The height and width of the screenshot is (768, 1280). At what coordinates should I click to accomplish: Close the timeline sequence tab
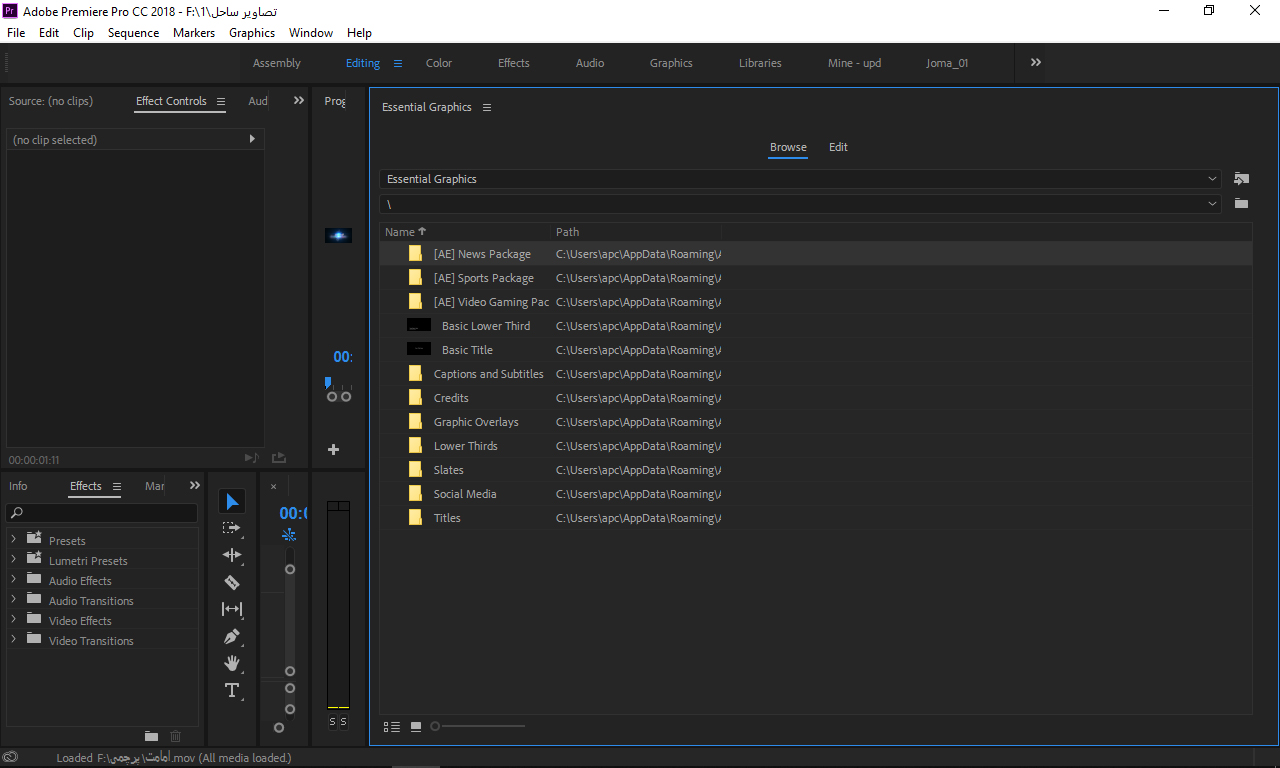pos(273,487)
